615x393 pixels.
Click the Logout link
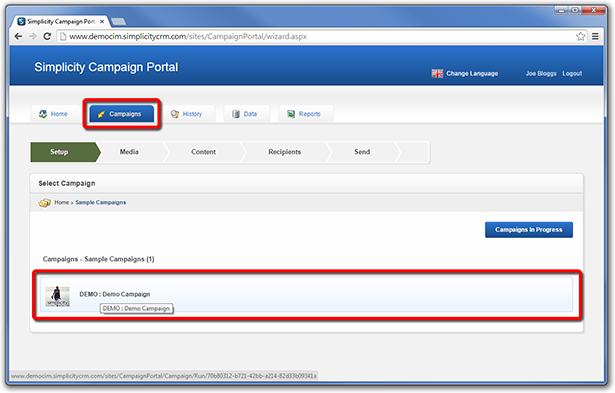tap(572, 73)
